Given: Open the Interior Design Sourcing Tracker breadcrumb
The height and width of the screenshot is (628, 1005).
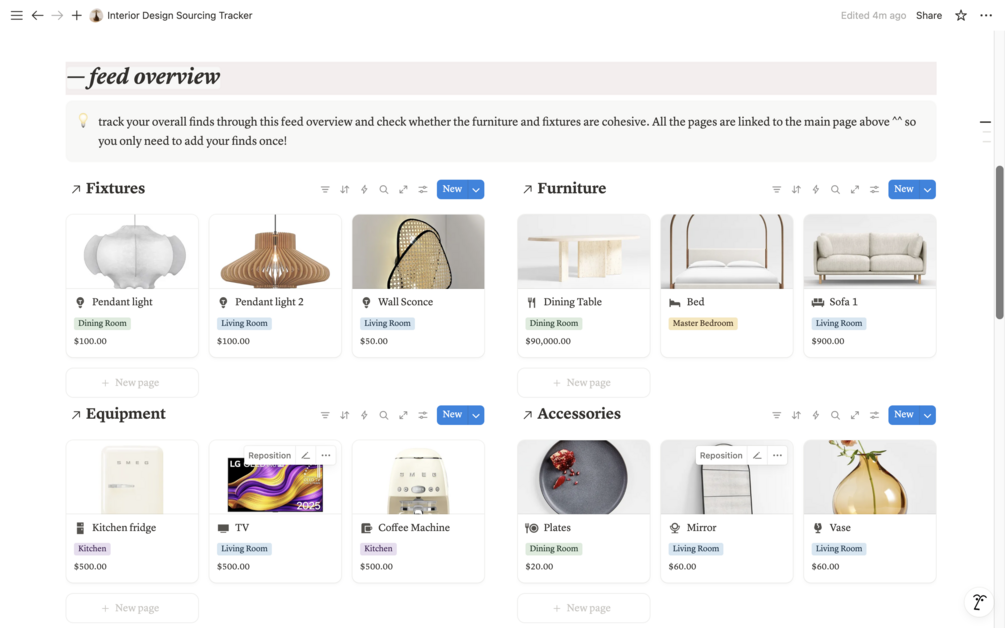Looking at the screenshot, I should [x=179, y=15].
